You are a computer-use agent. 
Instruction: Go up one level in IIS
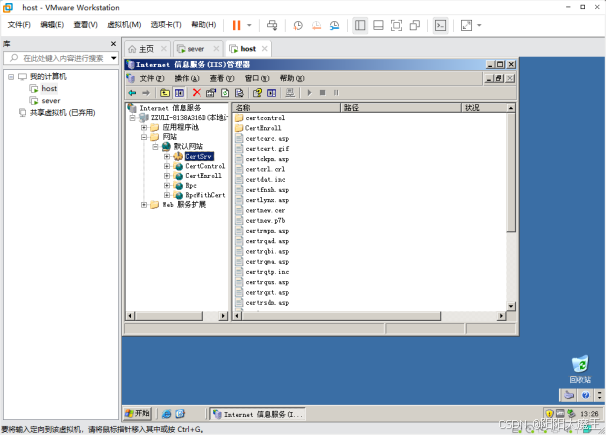[x=165, y=93]
